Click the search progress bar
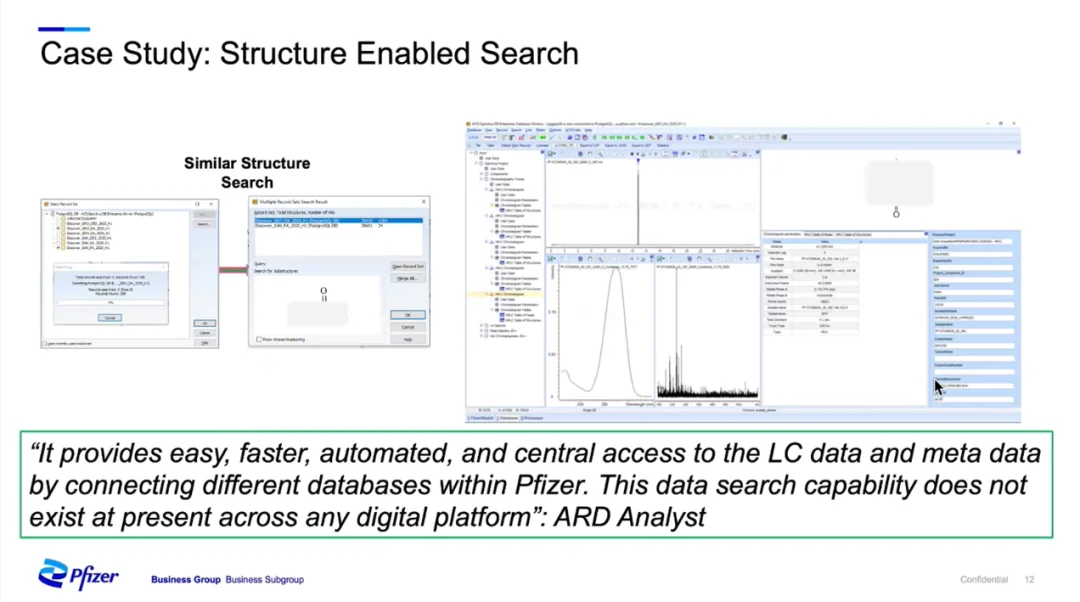 (111, 302)
